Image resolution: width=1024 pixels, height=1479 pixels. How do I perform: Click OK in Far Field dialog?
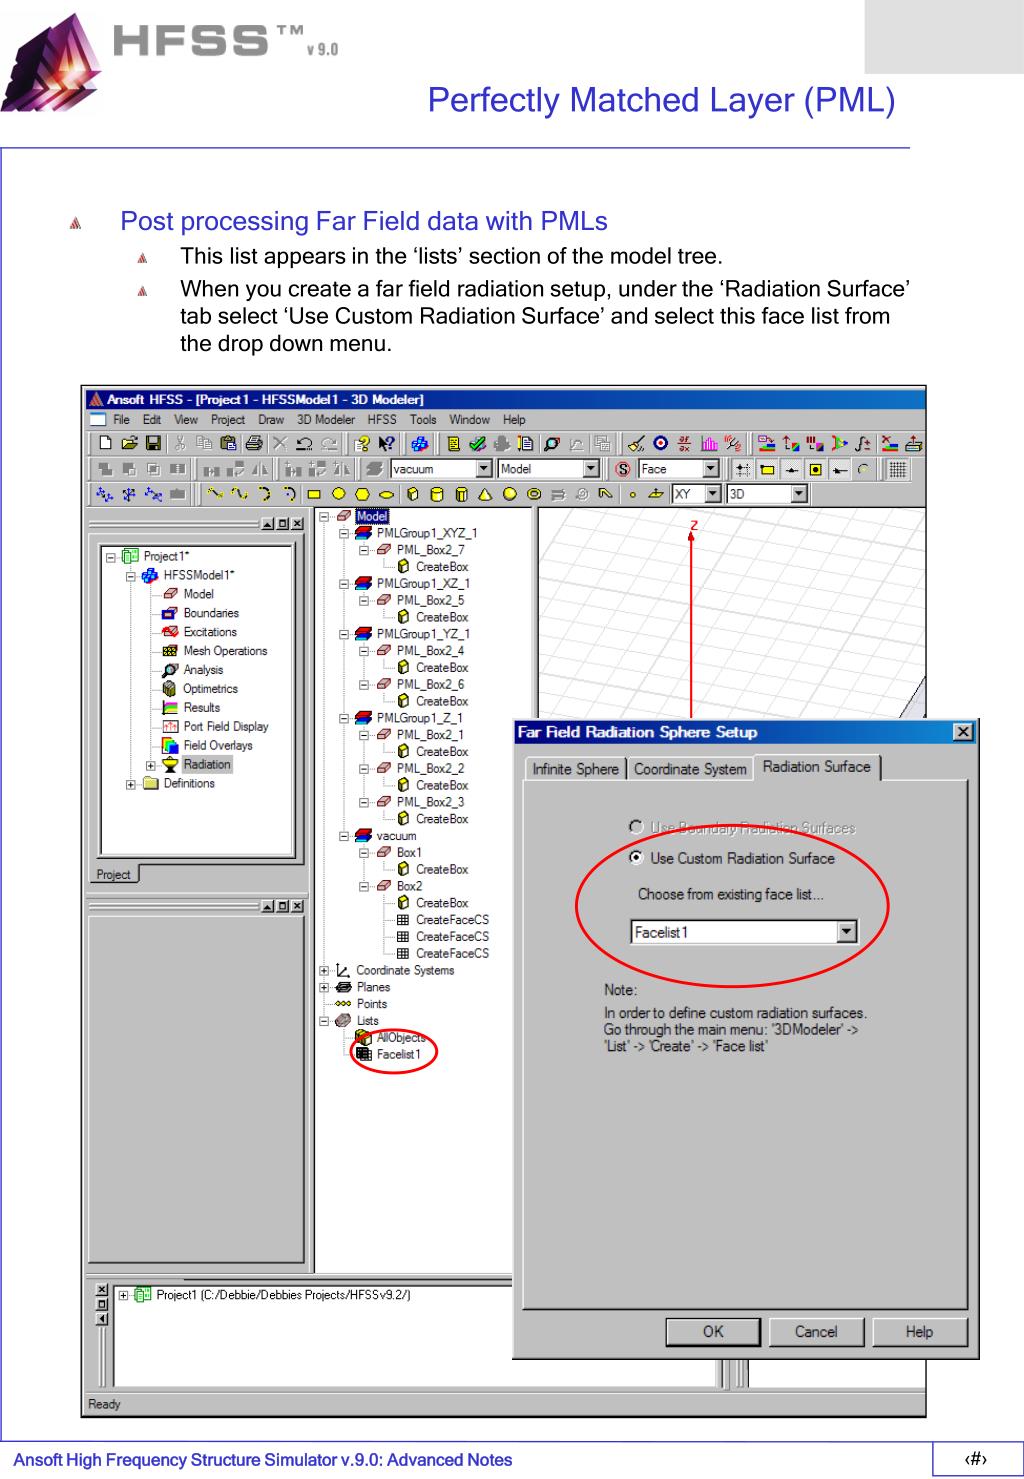(x=713, y=1332)
